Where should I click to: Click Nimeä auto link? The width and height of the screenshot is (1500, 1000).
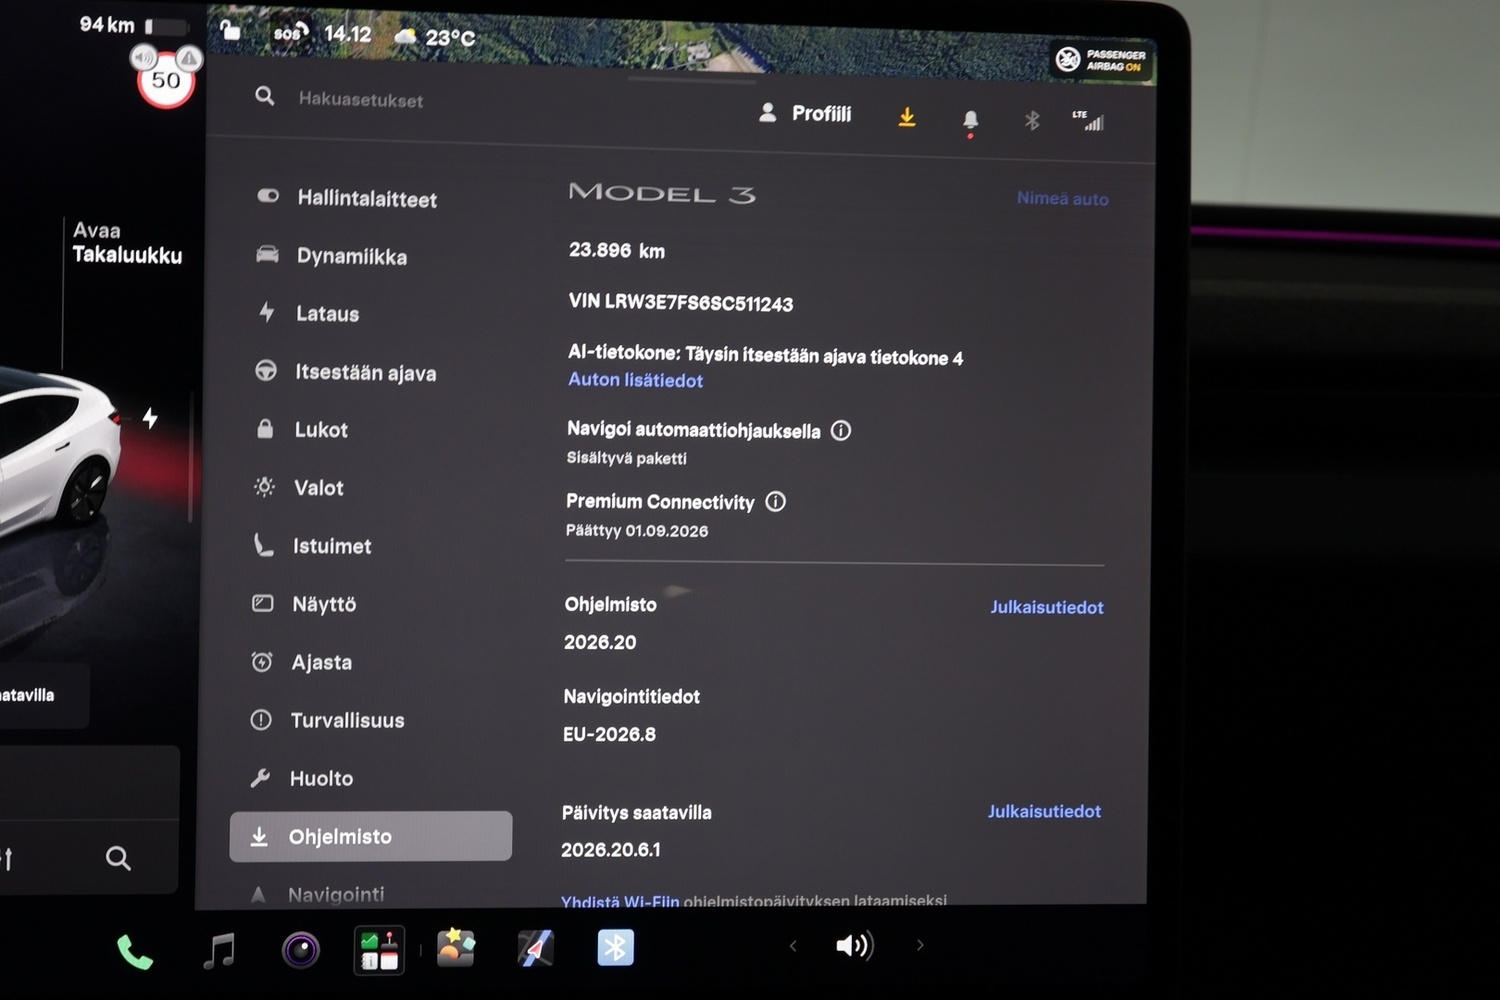1062,198
